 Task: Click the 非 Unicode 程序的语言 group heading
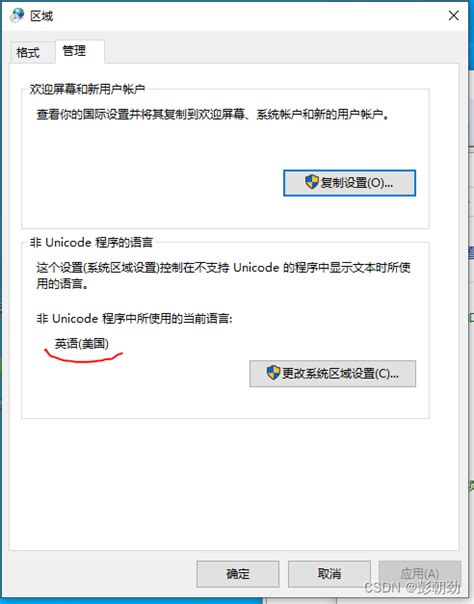(91, 242)
